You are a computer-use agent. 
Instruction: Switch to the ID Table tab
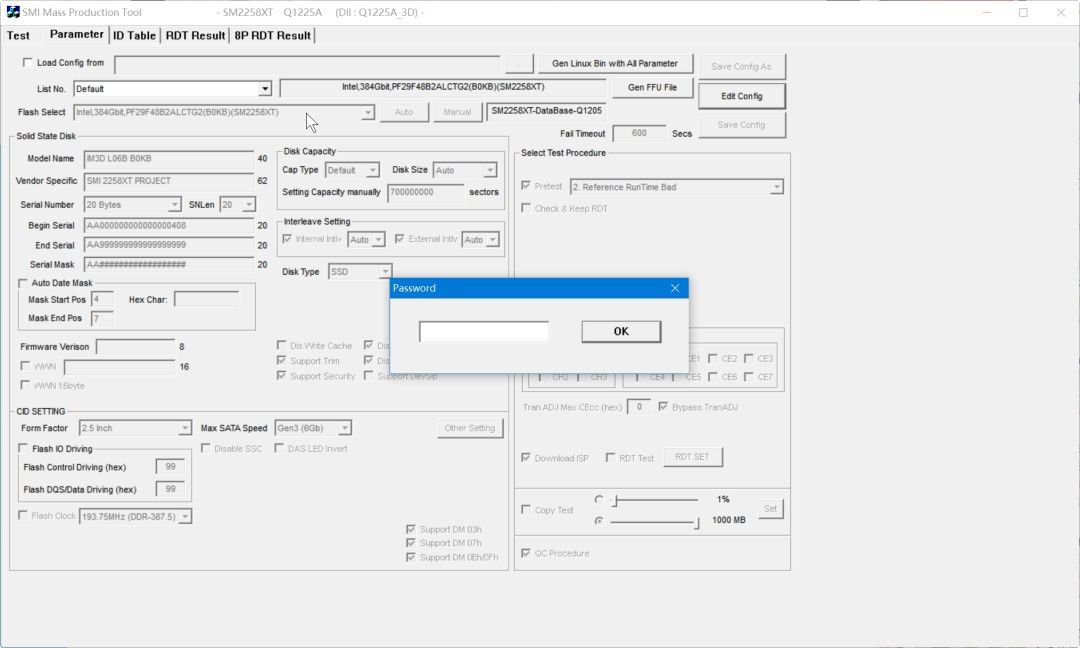pos(134,36)
